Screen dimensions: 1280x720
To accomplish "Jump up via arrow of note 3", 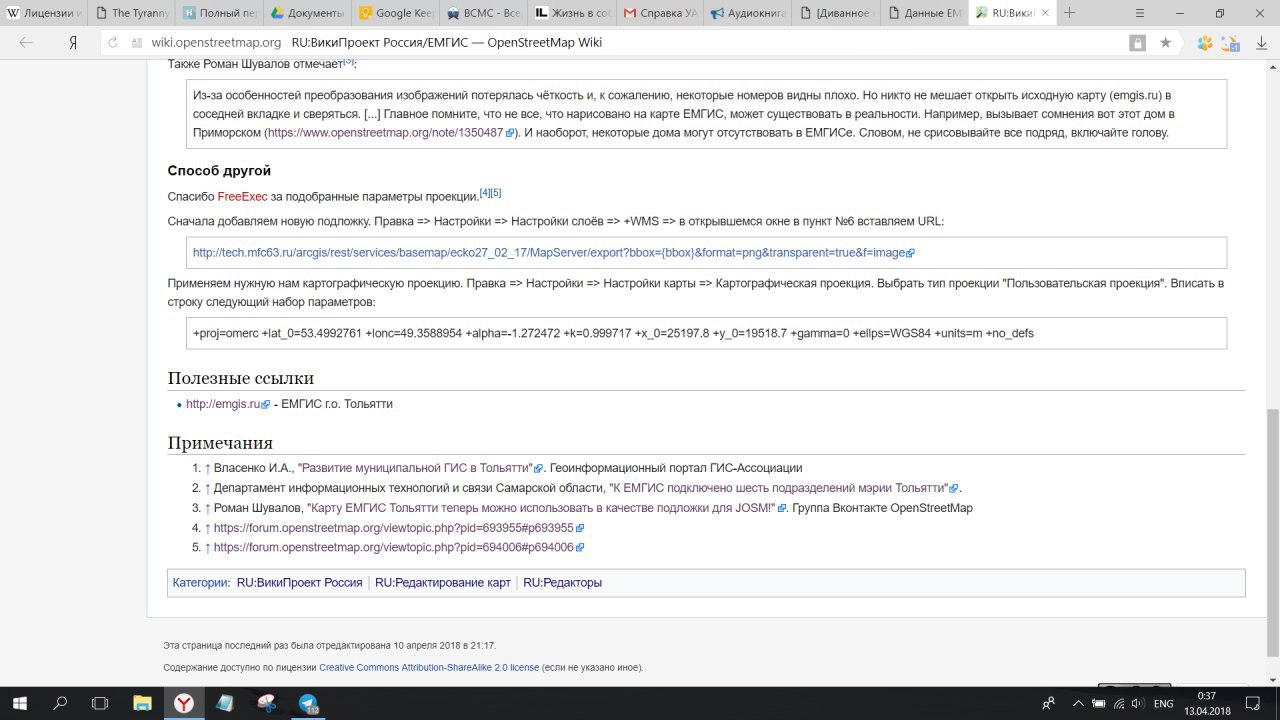I will point(207,508).
